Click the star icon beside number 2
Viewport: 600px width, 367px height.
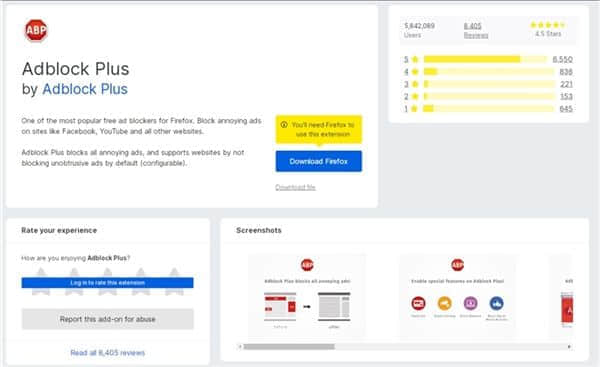pos(415,96)
